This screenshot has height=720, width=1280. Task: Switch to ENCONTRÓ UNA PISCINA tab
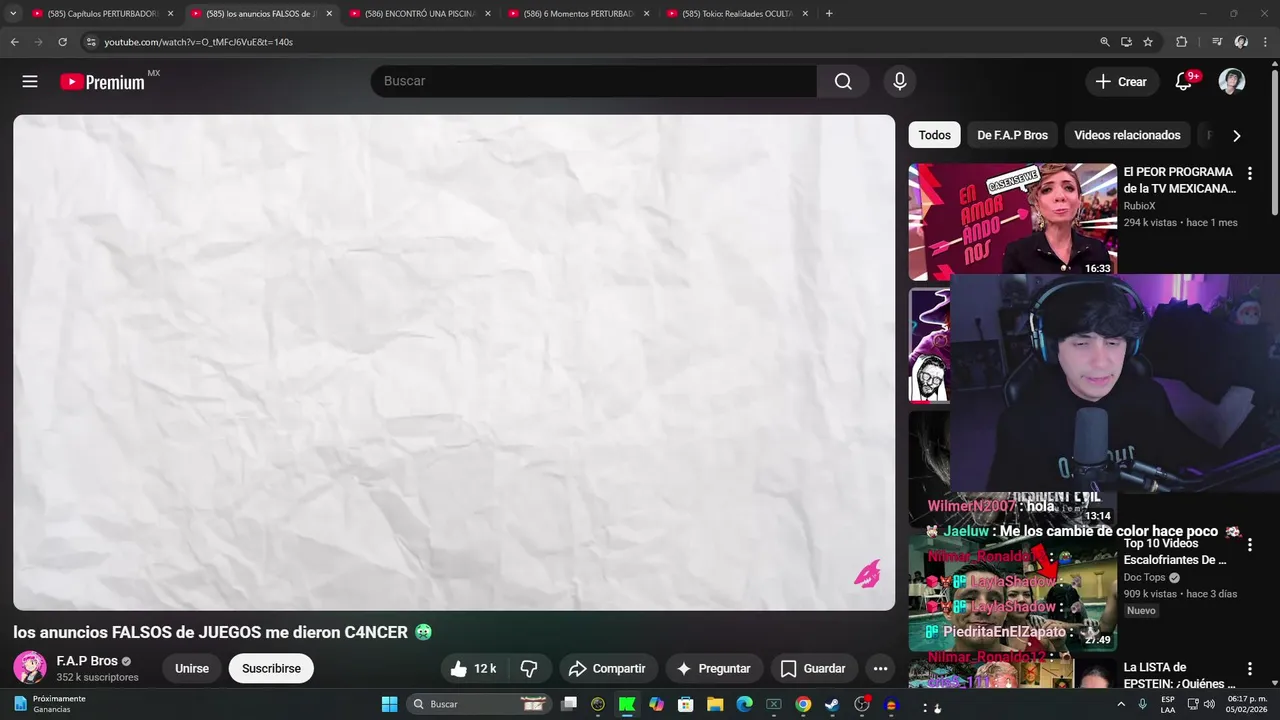420,14
